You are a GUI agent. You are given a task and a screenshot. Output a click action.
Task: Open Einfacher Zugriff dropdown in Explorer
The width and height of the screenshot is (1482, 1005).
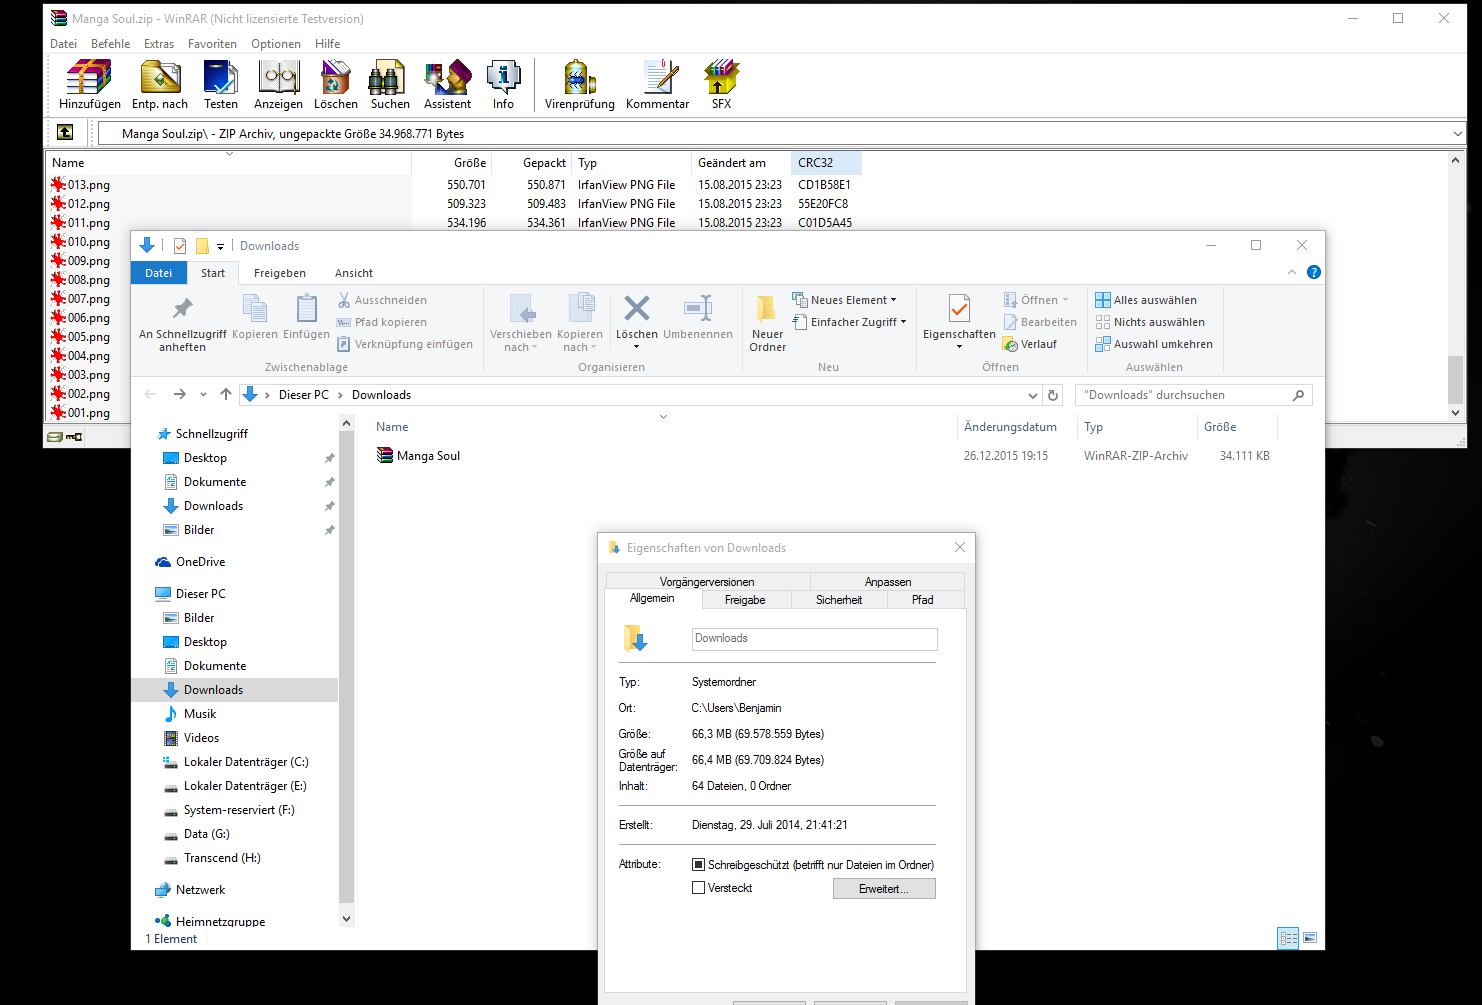(x=850, y=322)
